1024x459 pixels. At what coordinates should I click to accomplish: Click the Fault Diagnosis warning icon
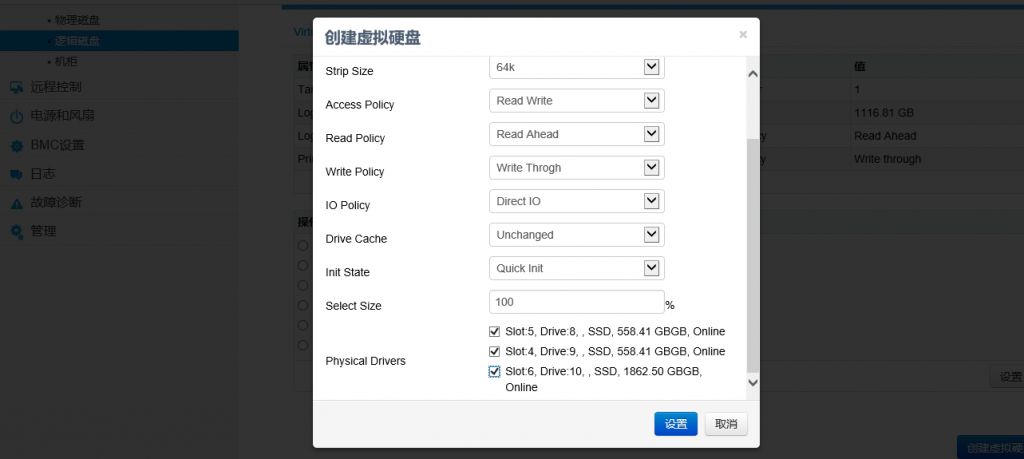(16, 203)
